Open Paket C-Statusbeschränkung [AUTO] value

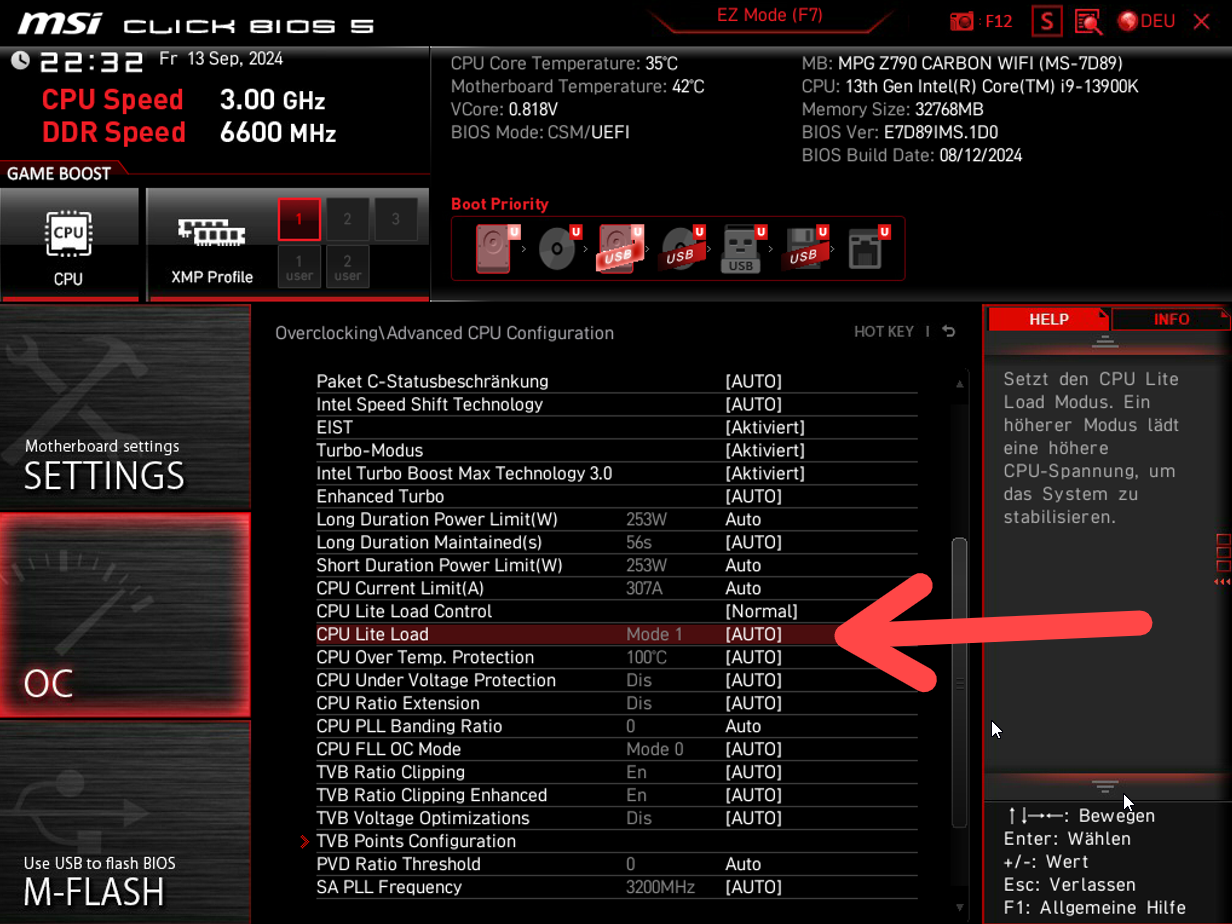click(754, 381)
